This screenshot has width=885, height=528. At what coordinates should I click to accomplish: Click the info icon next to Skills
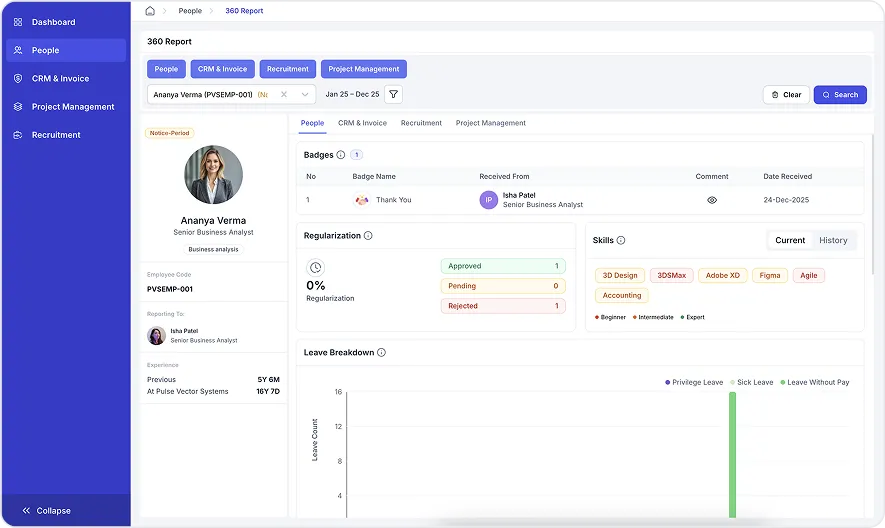[621, 240]
